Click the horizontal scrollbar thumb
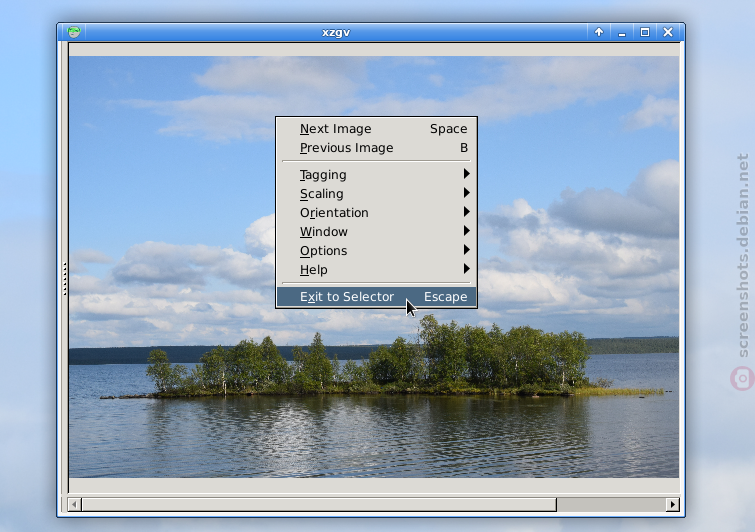The height and width of the screenshot is (532, 755). click(319, 505)
